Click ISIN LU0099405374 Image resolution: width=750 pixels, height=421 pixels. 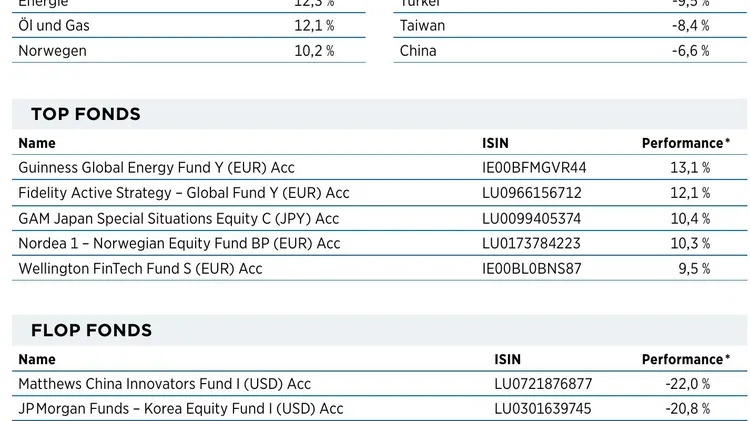531,219
